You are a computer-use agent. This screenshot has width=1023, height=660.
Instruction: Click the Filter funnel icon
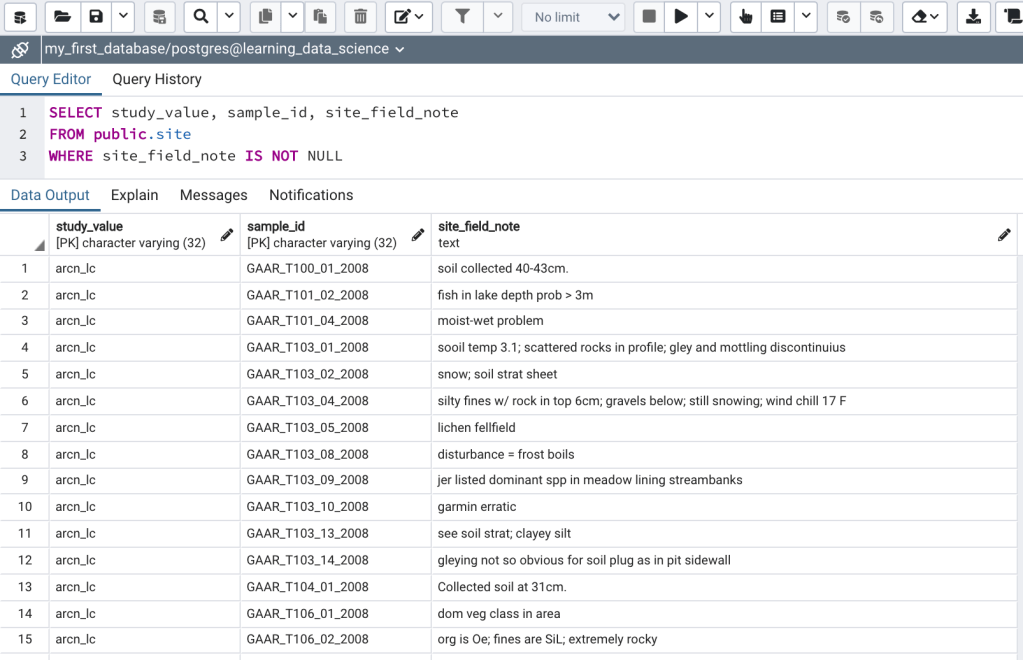[x=462, y=17]
